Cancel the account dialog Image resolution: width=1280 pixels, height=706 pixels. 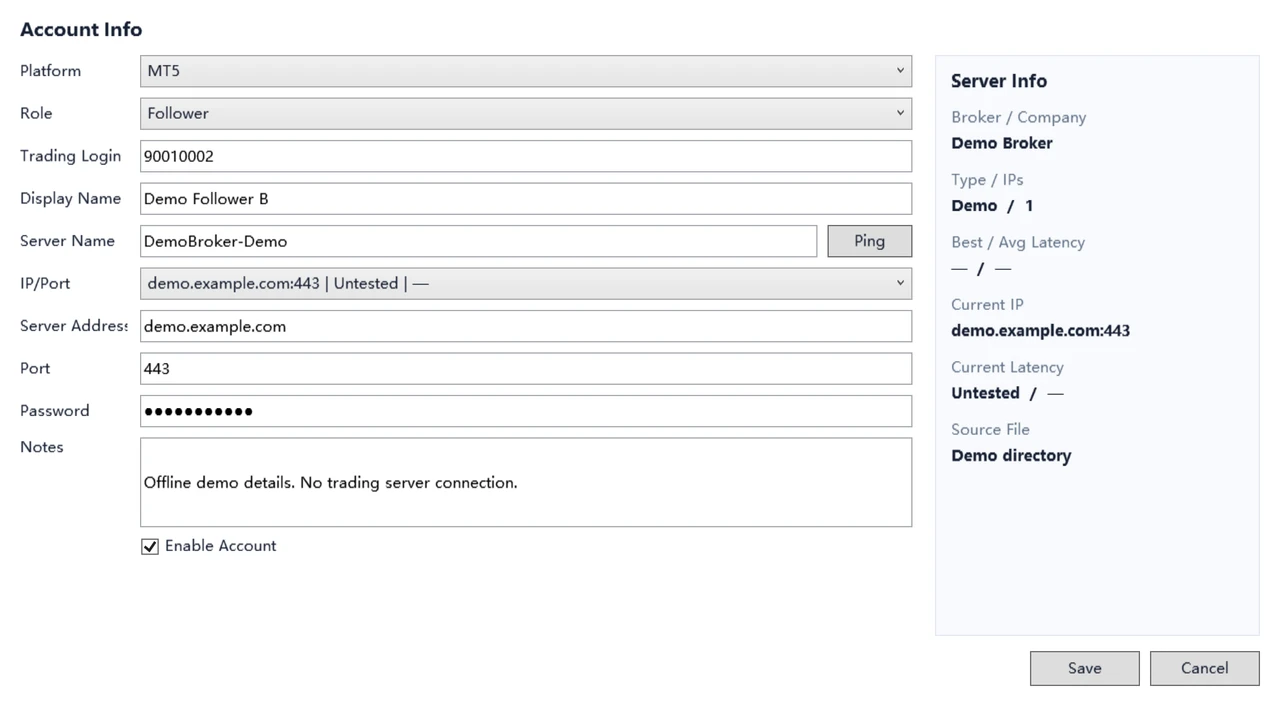tap(1204, 668)
